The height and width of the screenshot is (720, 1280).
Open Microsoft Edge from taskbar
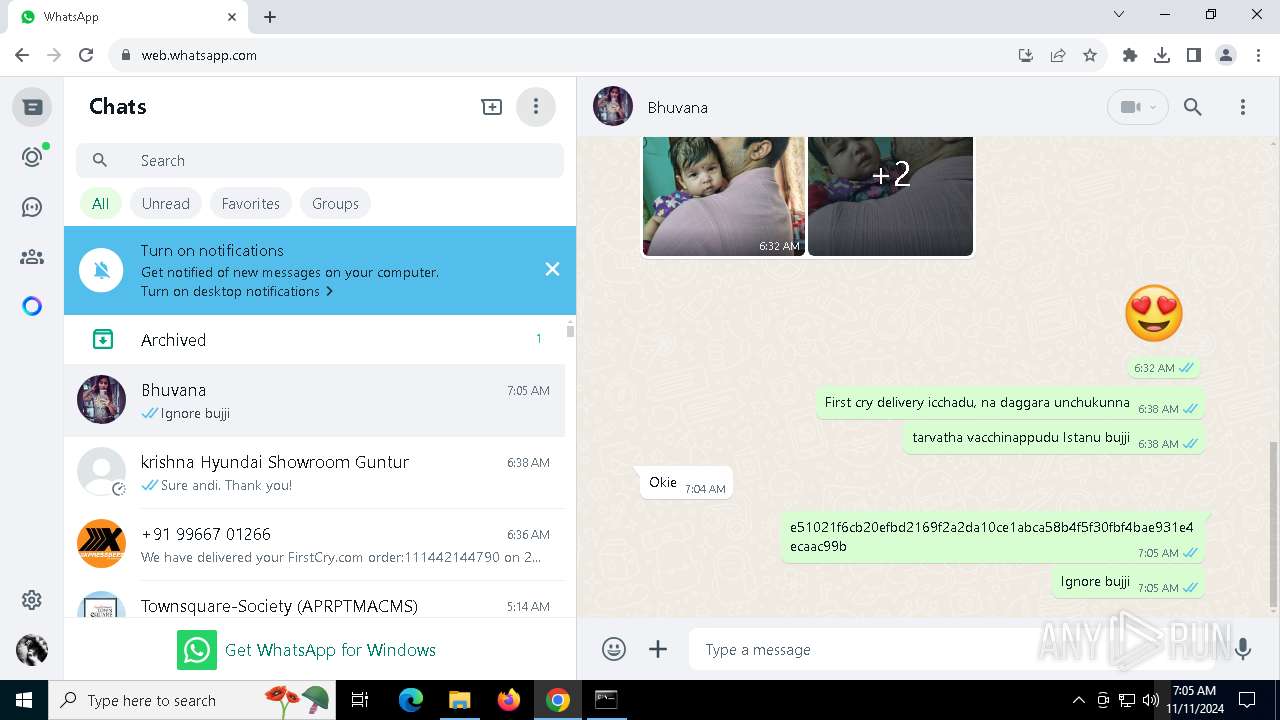[x=411, y=700]
